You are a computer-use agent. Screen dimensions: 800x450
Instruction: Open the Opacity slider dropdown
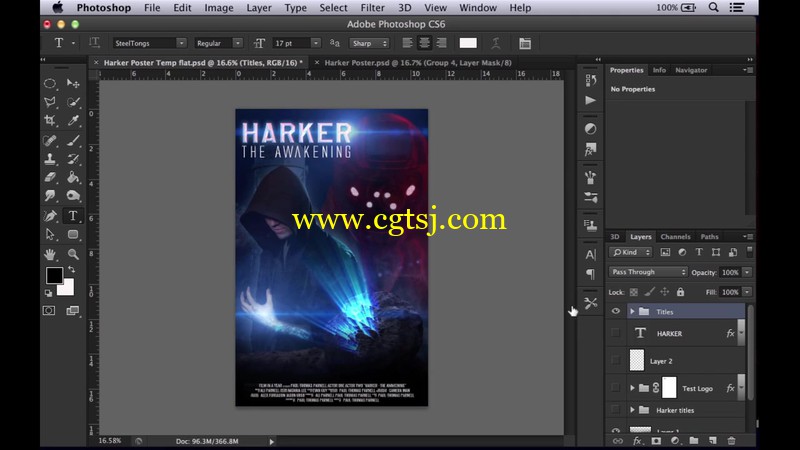coord(747,272)
